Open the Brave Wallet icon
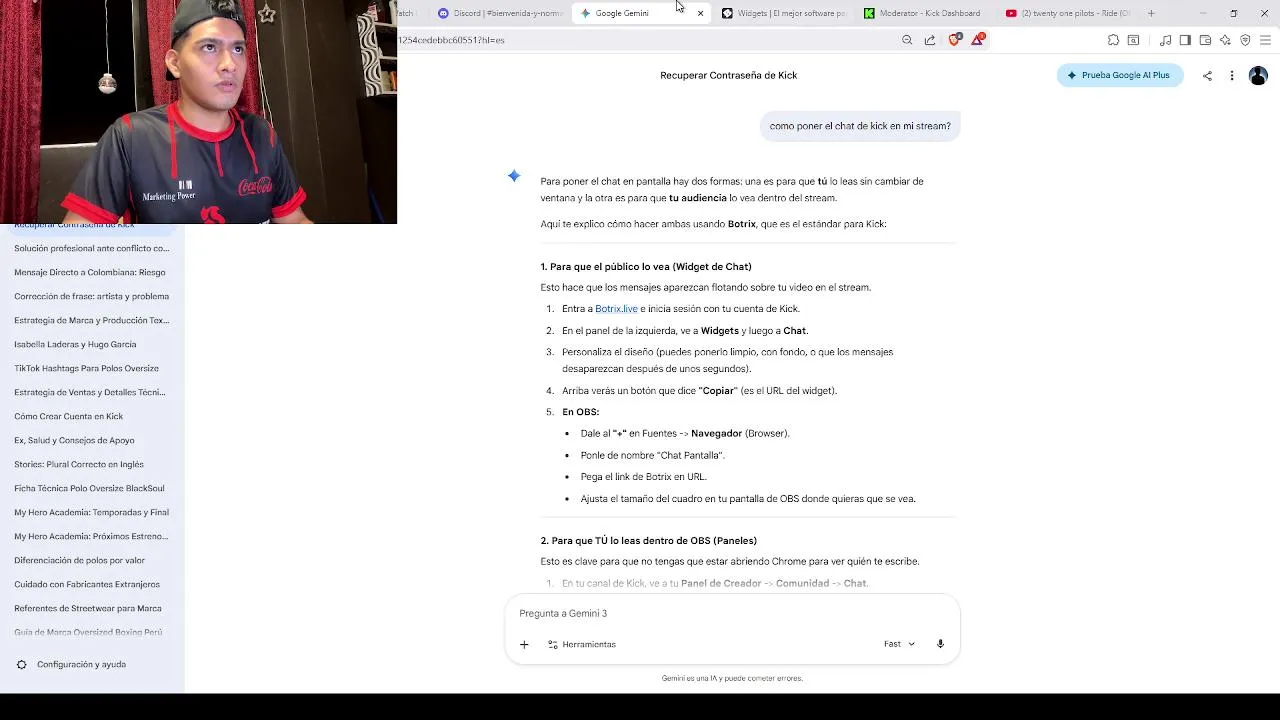The height and width of the screenshot is (720, 1280). pos(1205,40)
